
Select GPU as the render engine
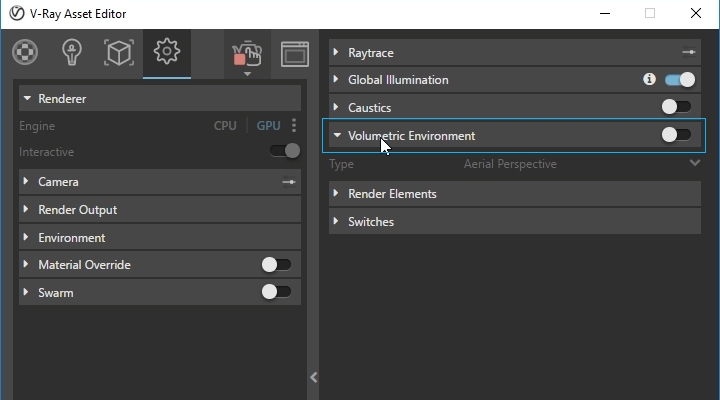[269, 126]
